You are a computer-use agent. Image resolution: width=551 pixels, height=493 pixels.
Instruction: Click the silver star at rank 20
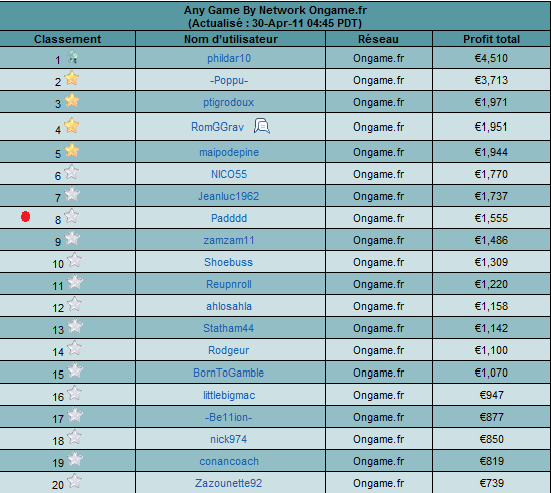(x=74, y=481)
